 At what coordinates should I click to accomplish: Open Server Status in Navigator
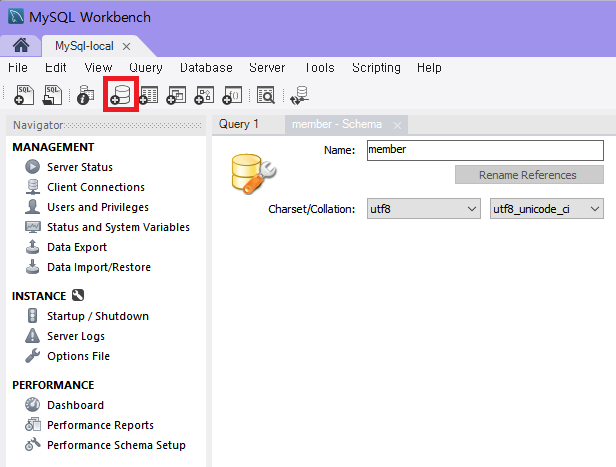80,167
